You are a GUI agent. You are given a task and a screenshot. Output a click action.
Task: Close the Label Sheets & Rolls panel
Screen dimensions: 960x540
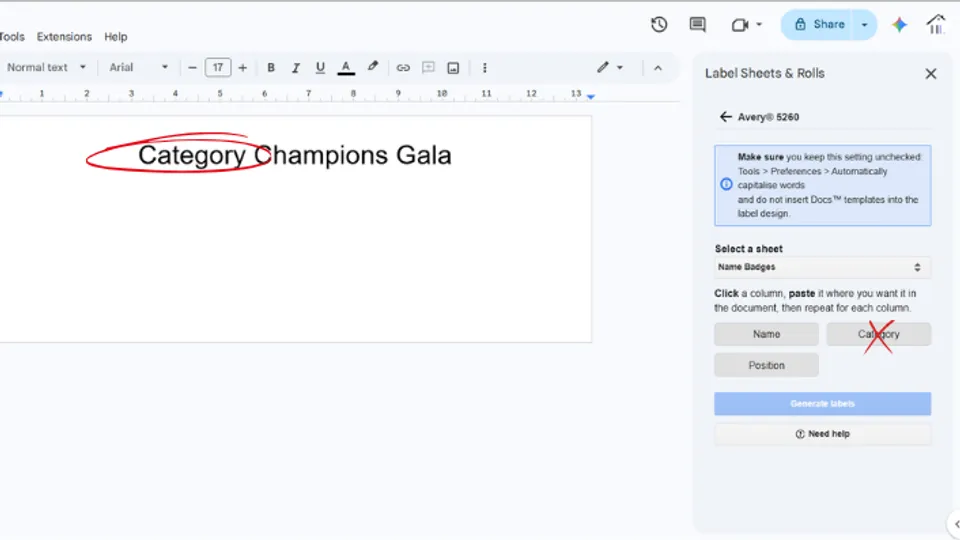click(931, 74)
